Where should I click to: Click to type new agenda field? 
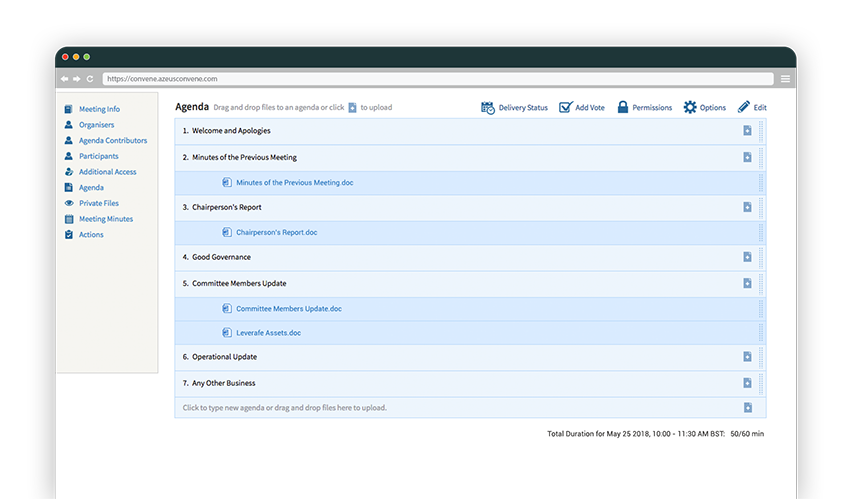click(285, 408)
